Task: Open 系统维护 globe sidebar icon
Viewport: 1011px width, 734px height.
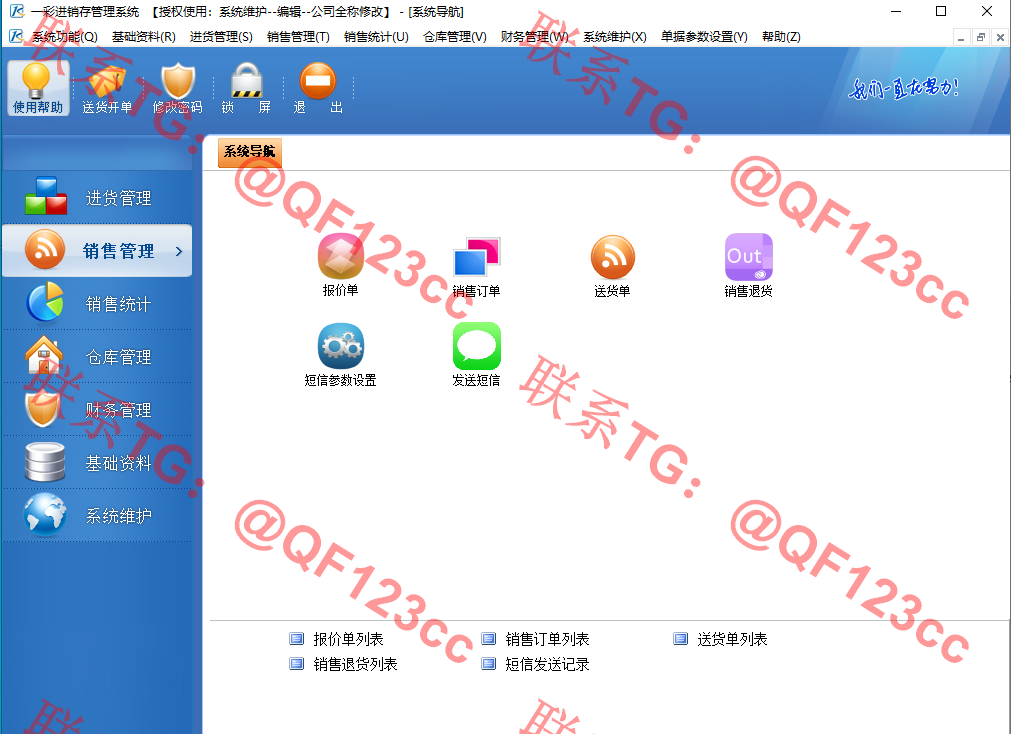Action: 44,515
